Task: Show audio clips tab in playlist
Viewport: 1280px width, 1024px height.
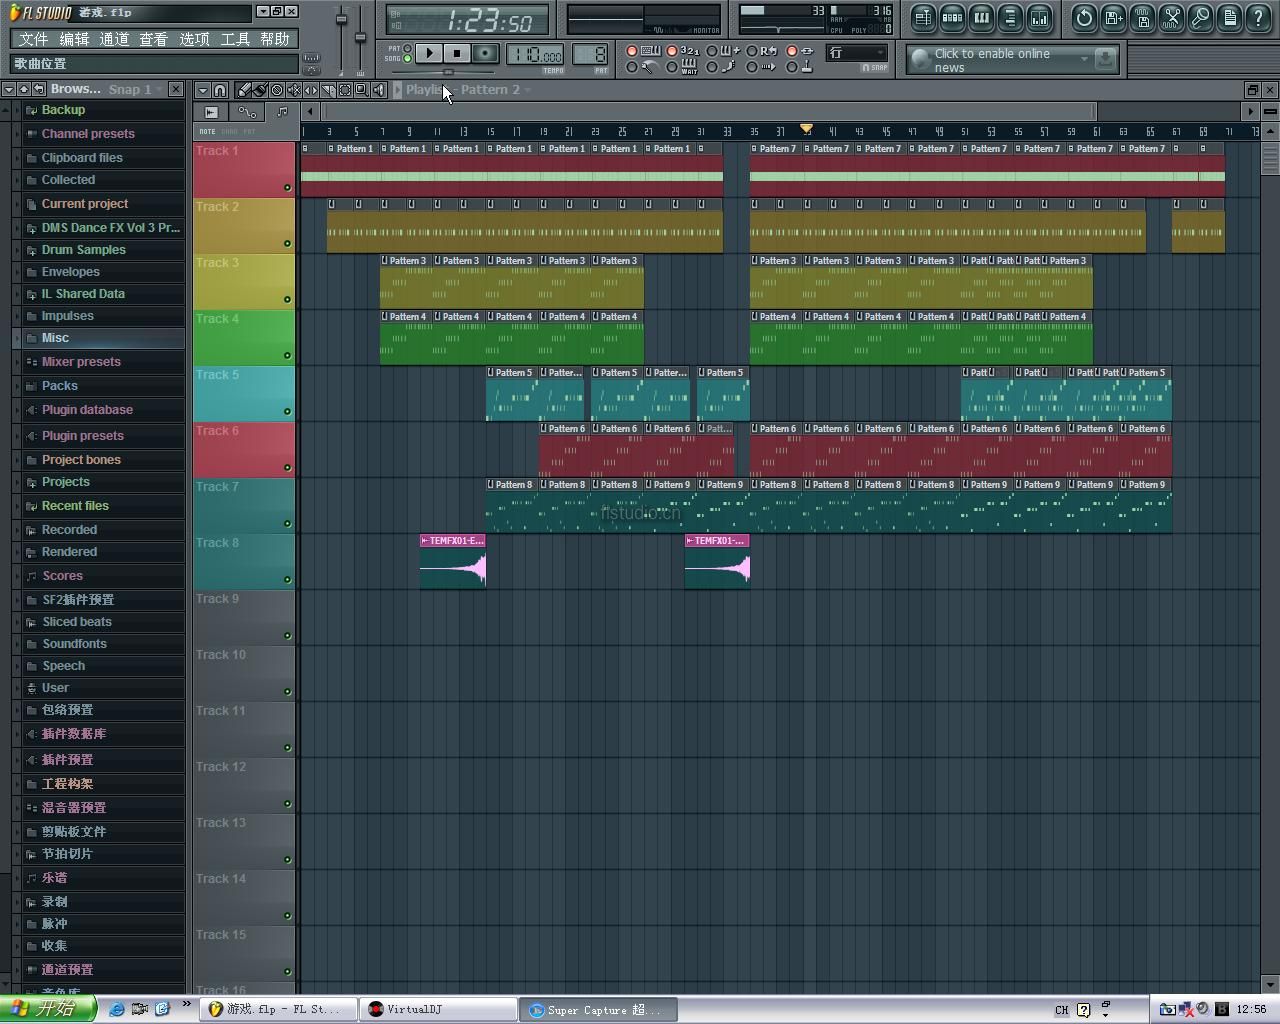Action: (211, 112)
